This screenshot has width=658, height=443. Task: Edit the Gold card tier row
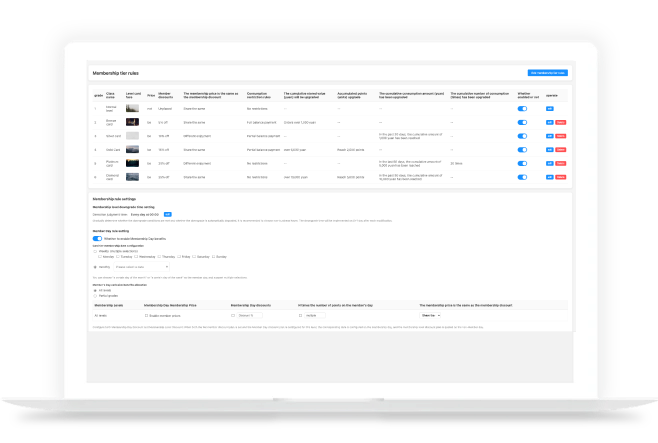(549, 148)
